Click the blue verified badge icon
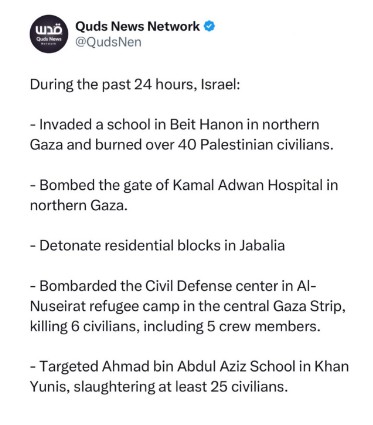Image resolution: width=373 pixels, height=425 pixels. click(210, 26)
